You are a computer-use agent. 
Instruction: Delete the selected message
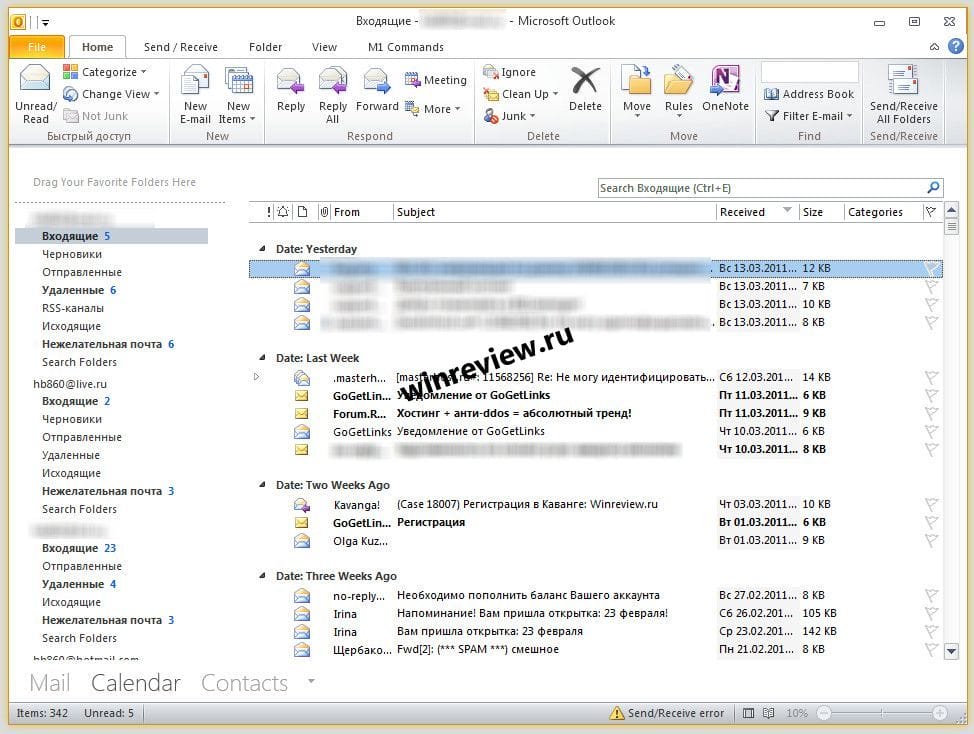(585, 91)
